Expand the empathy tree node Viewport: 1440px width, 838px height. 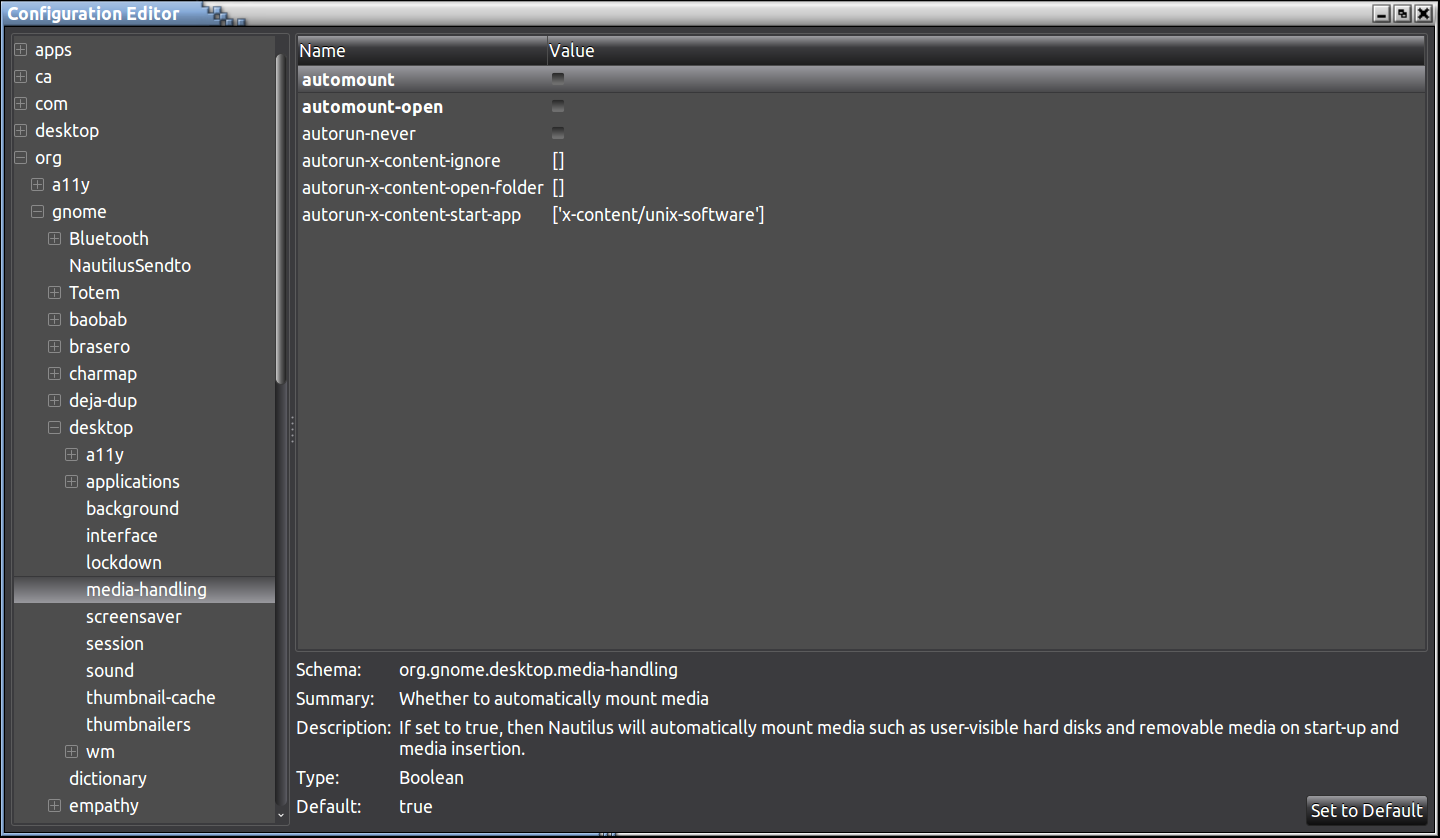54,805
